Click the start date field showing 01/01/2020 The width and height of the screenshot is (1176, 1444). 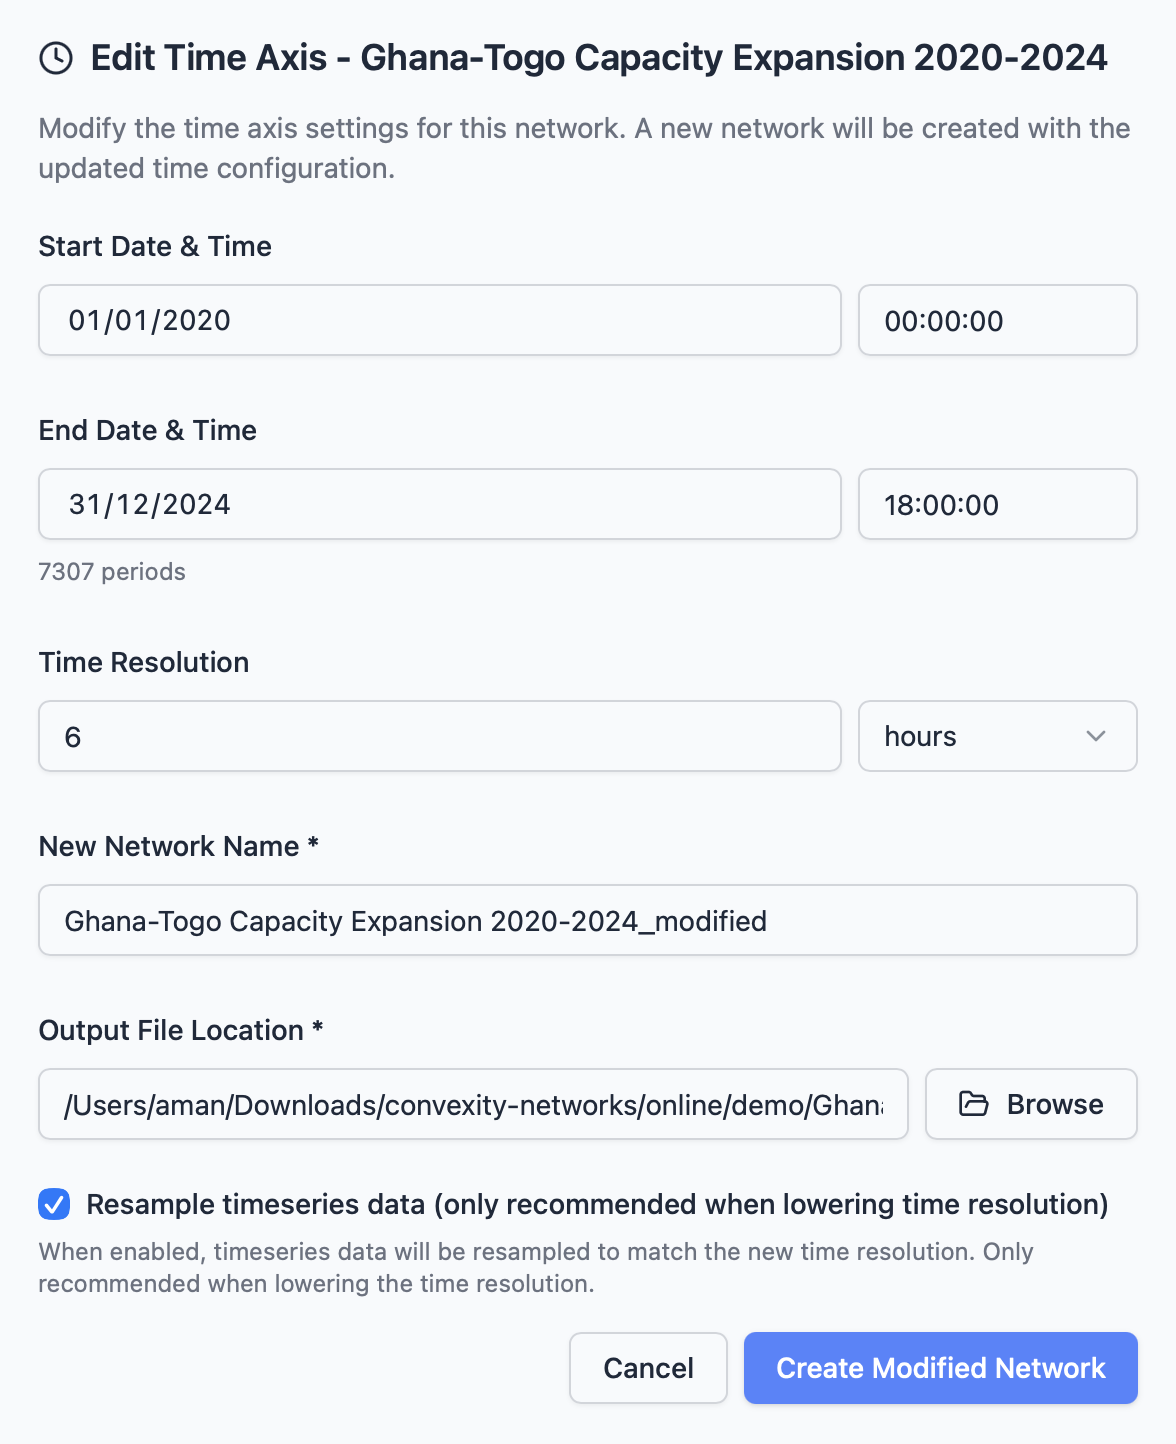coord(439,320)
